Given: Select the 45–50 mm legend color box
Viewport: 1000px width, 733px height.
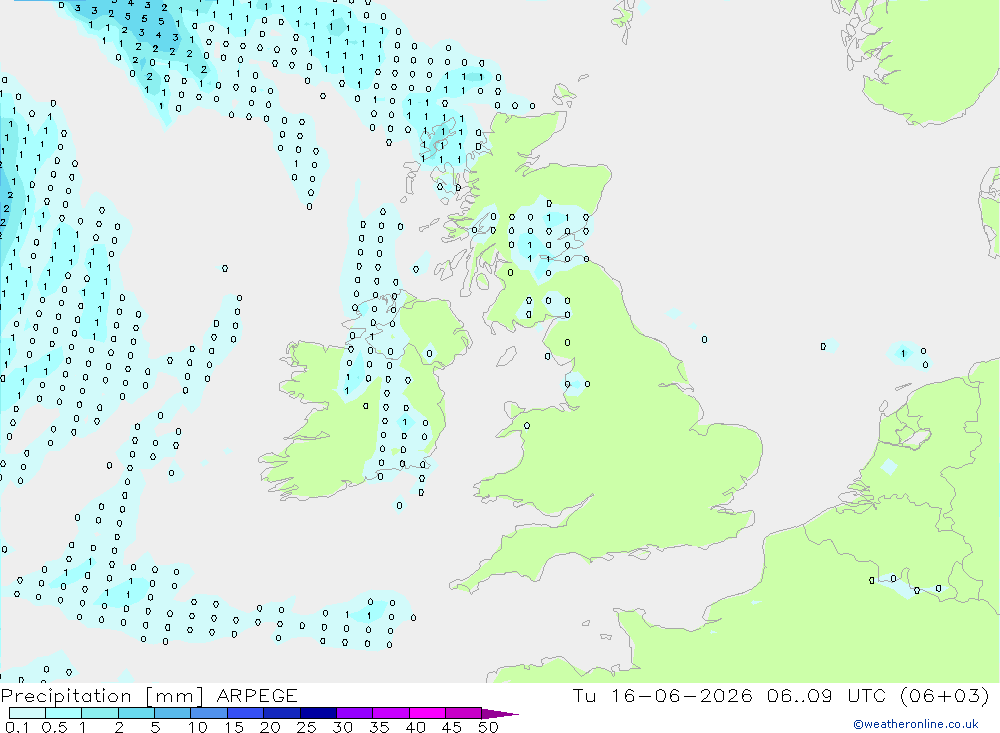Looking at the screenshot, I should [x=464, y=713].
